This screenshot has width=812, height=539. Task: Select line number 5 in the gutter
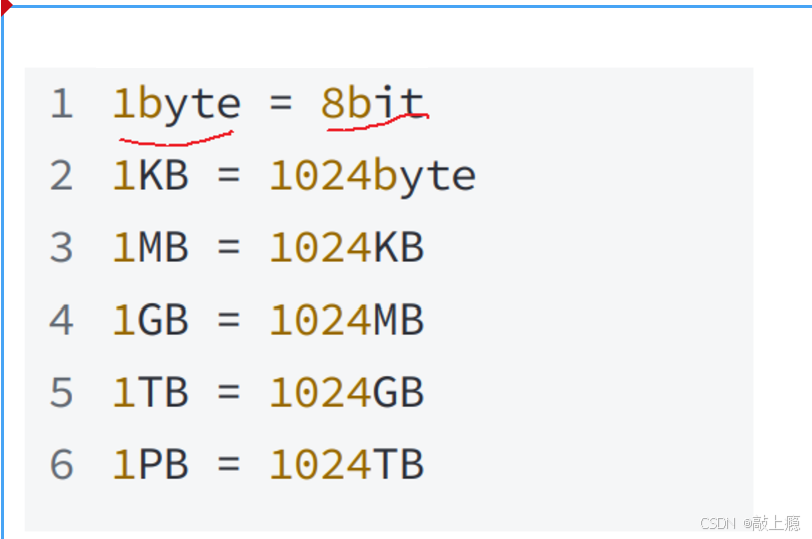tap(62, 392)
